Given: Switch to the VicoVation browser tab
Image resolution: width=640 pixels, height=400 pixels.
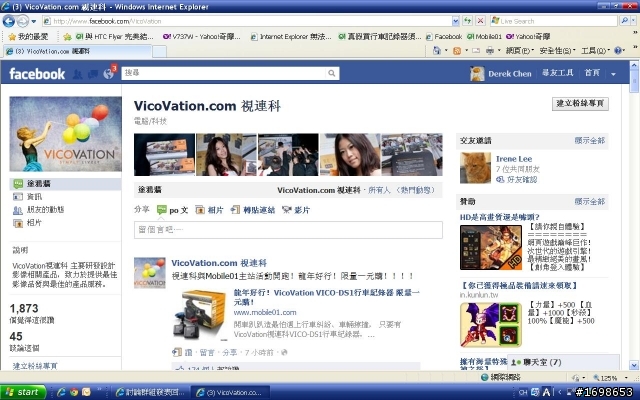Looking at the screenshot, I should tap(78, 51).
